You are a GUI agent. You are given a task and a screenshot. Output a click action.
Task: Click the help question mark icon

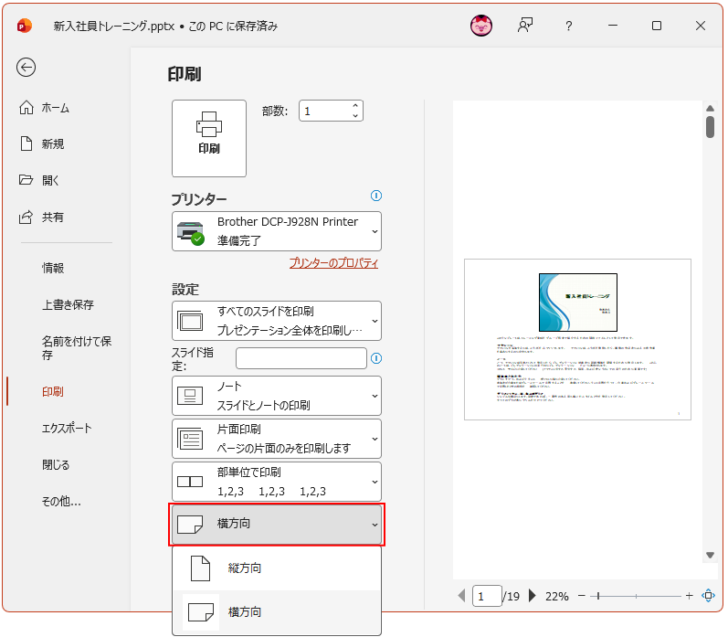569,26
